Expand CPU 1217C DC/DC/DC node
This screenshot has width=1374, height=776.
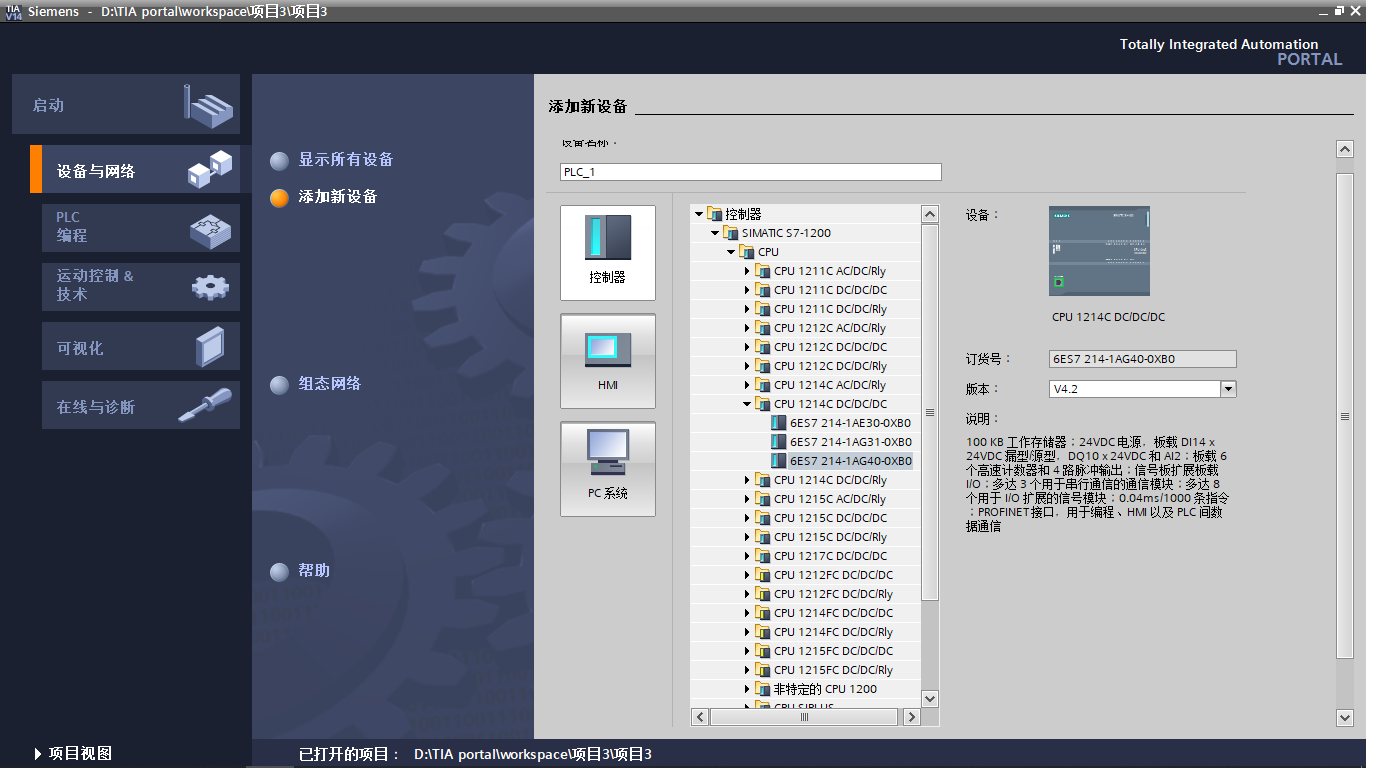pyautogui.click(x=747, y=556)
